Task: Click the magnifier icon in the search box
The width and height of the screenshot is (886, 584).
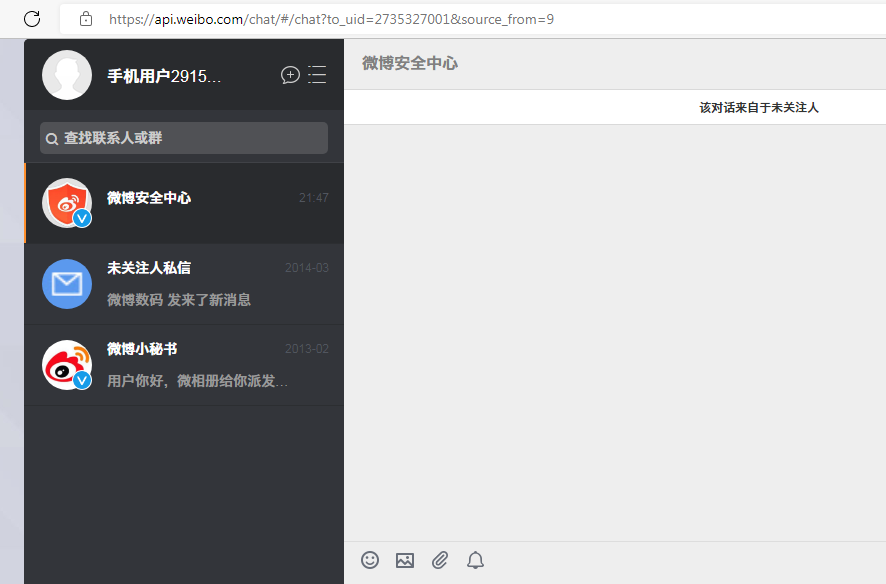Action: click(x=52, y=139)
